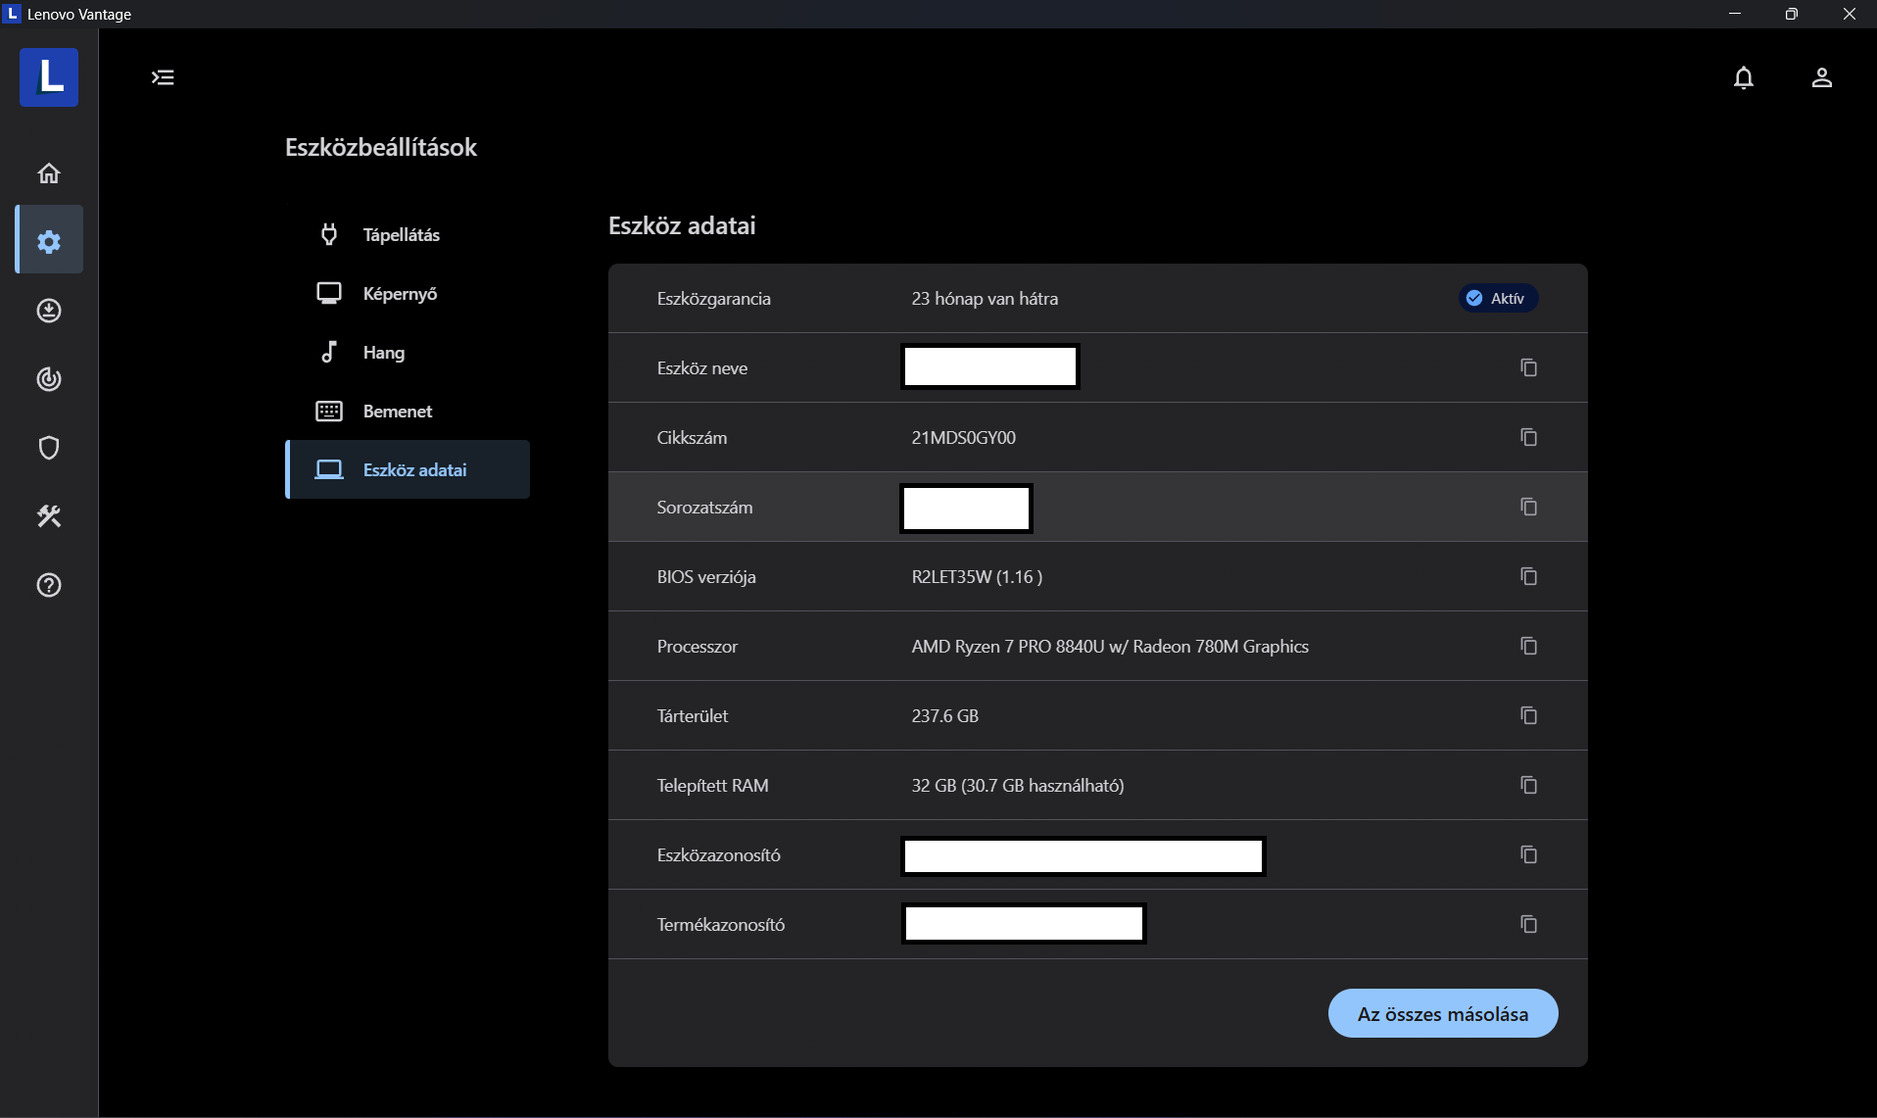Copy the Sorozatszám value
This screenshot has width=1877, height=1118.
click(x=1528, y=507)
